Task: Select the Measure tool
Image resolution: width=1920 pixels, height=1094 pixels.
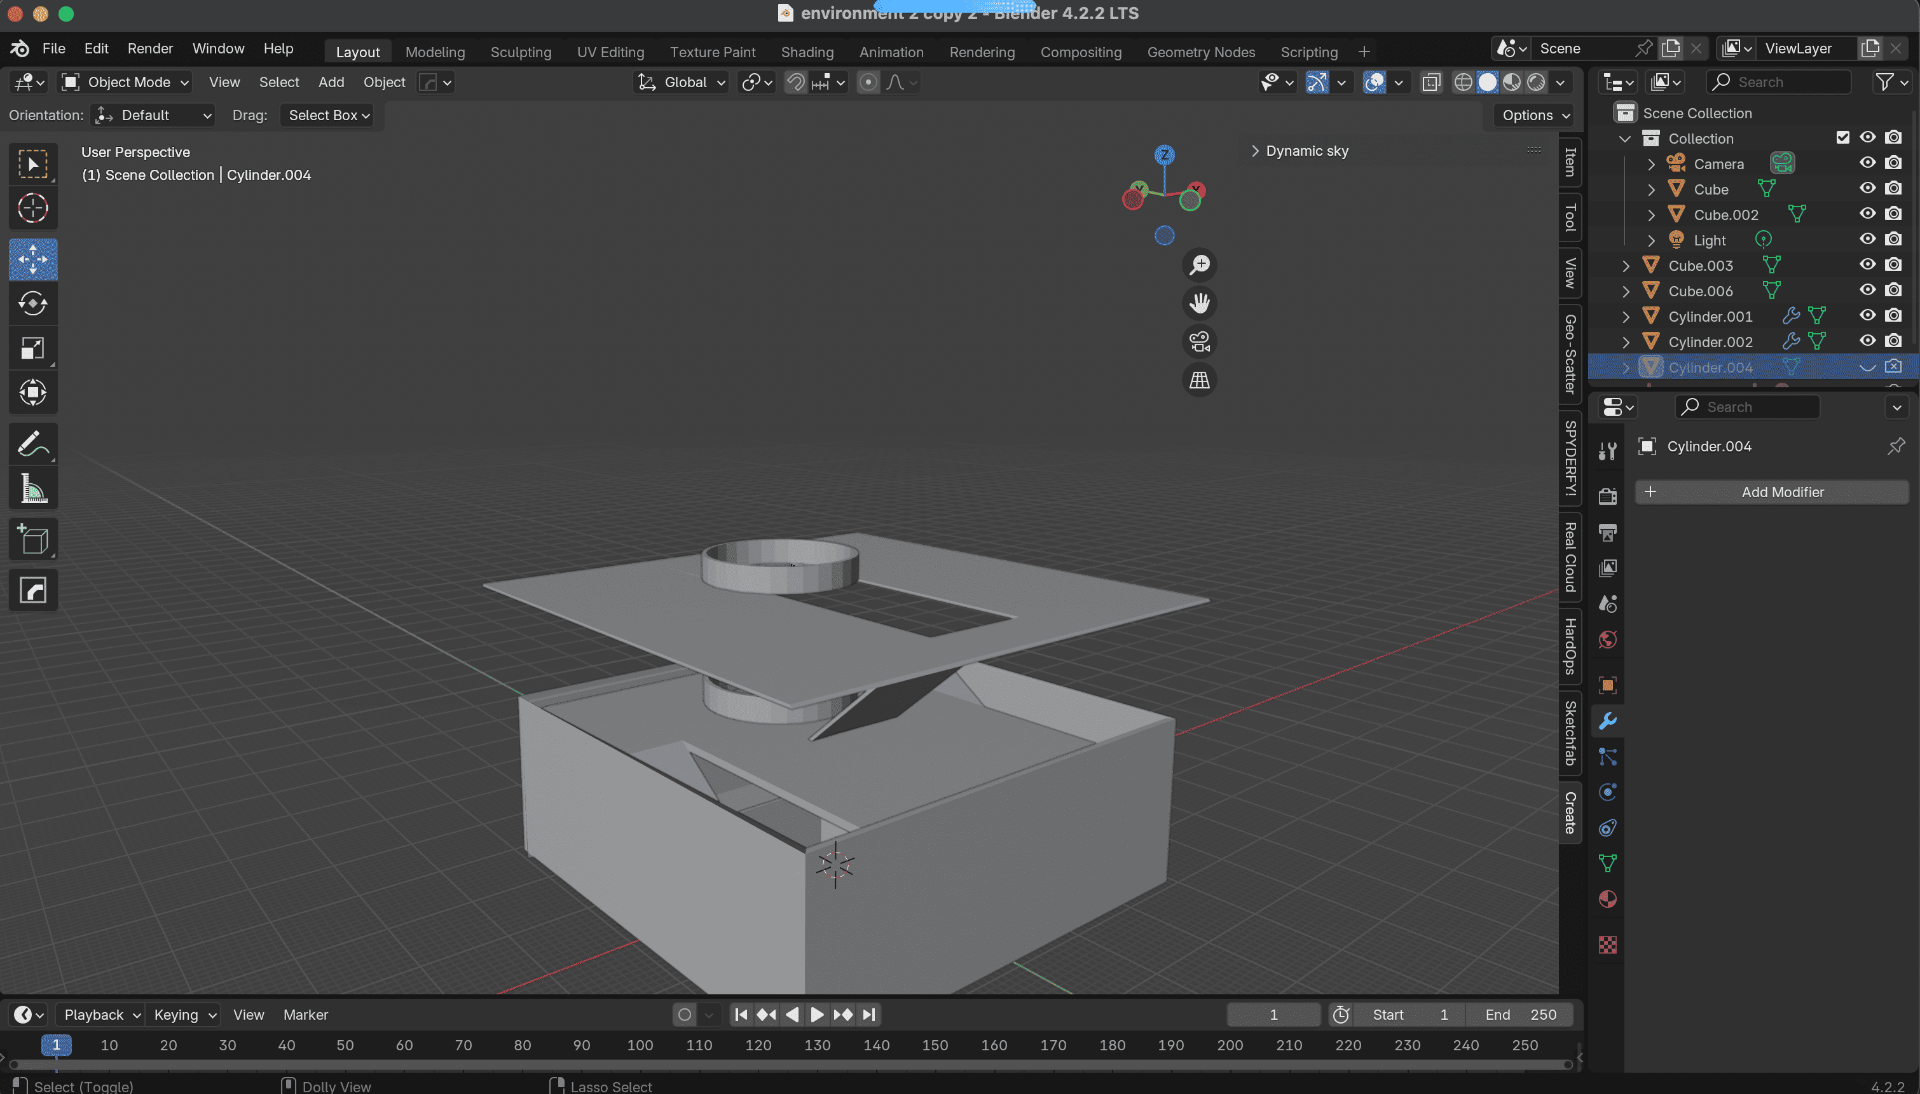Action: pos(33,488)
